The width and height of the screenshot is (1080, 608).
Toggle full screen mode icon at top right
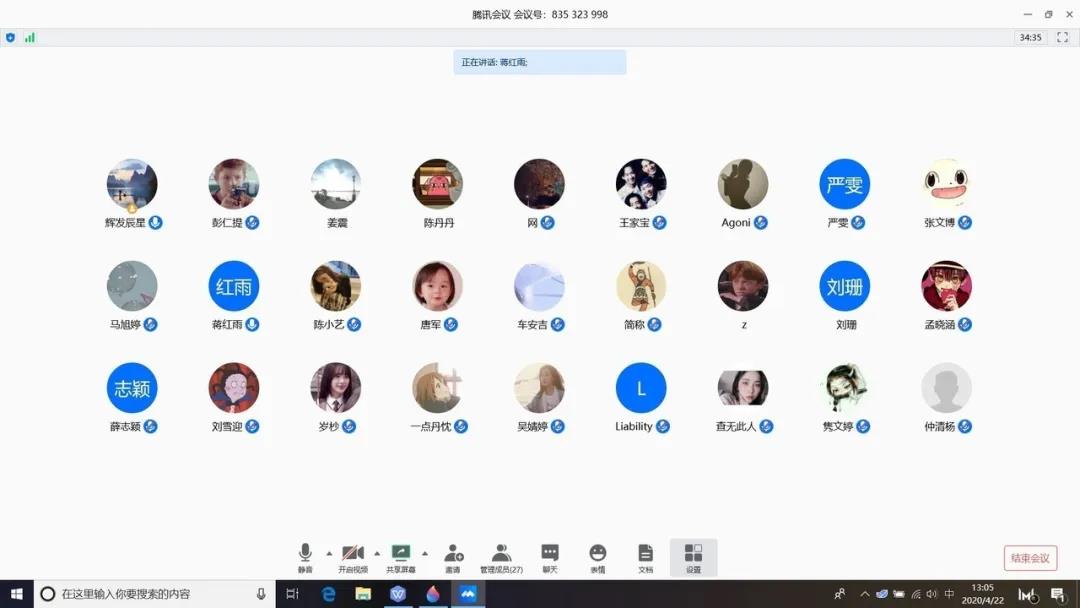pyautogui.click(x=1063, y=37)
